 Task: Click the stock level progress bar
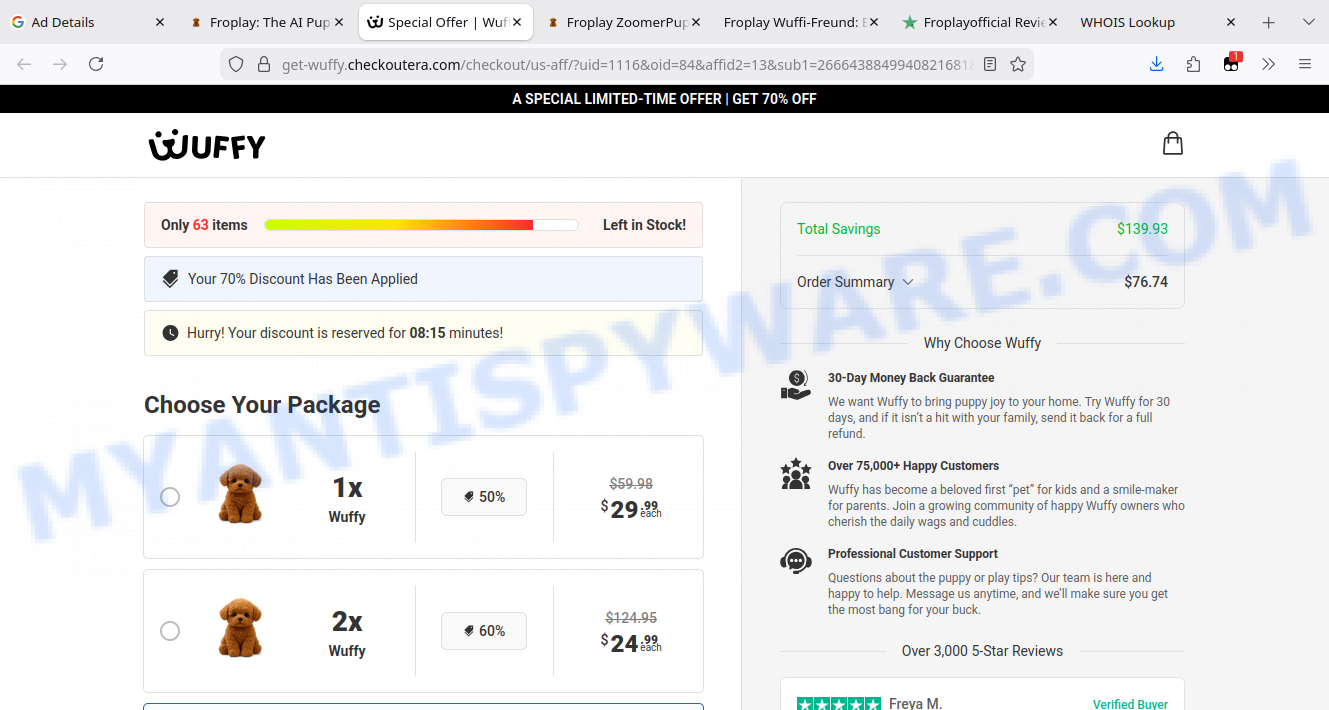coord(421,225)
